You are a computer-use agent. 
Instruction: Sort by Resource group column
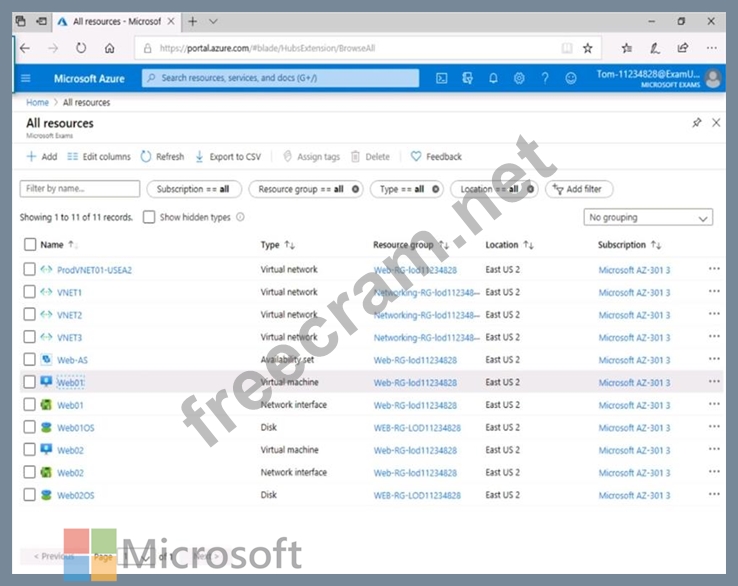point(411,245)
